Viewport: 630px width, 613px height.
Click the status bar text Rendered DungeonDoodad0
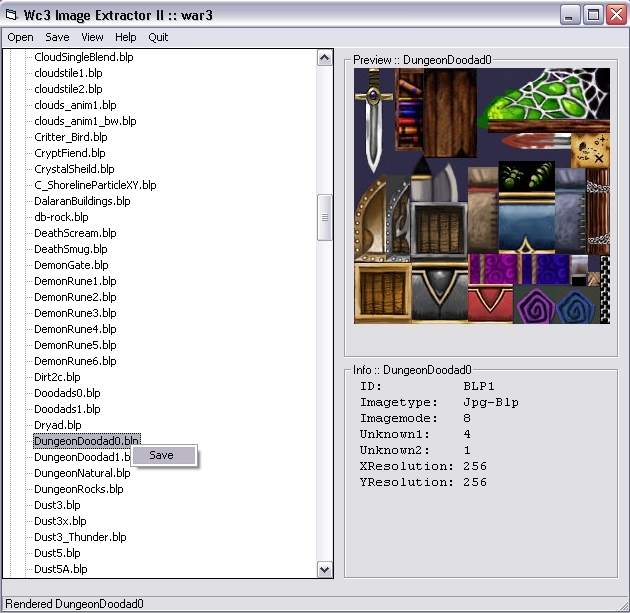[74, 604]
